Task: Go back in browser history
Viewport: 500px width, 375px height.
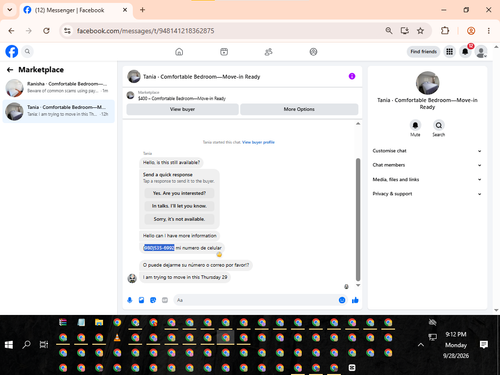Action: coord(11,31)
